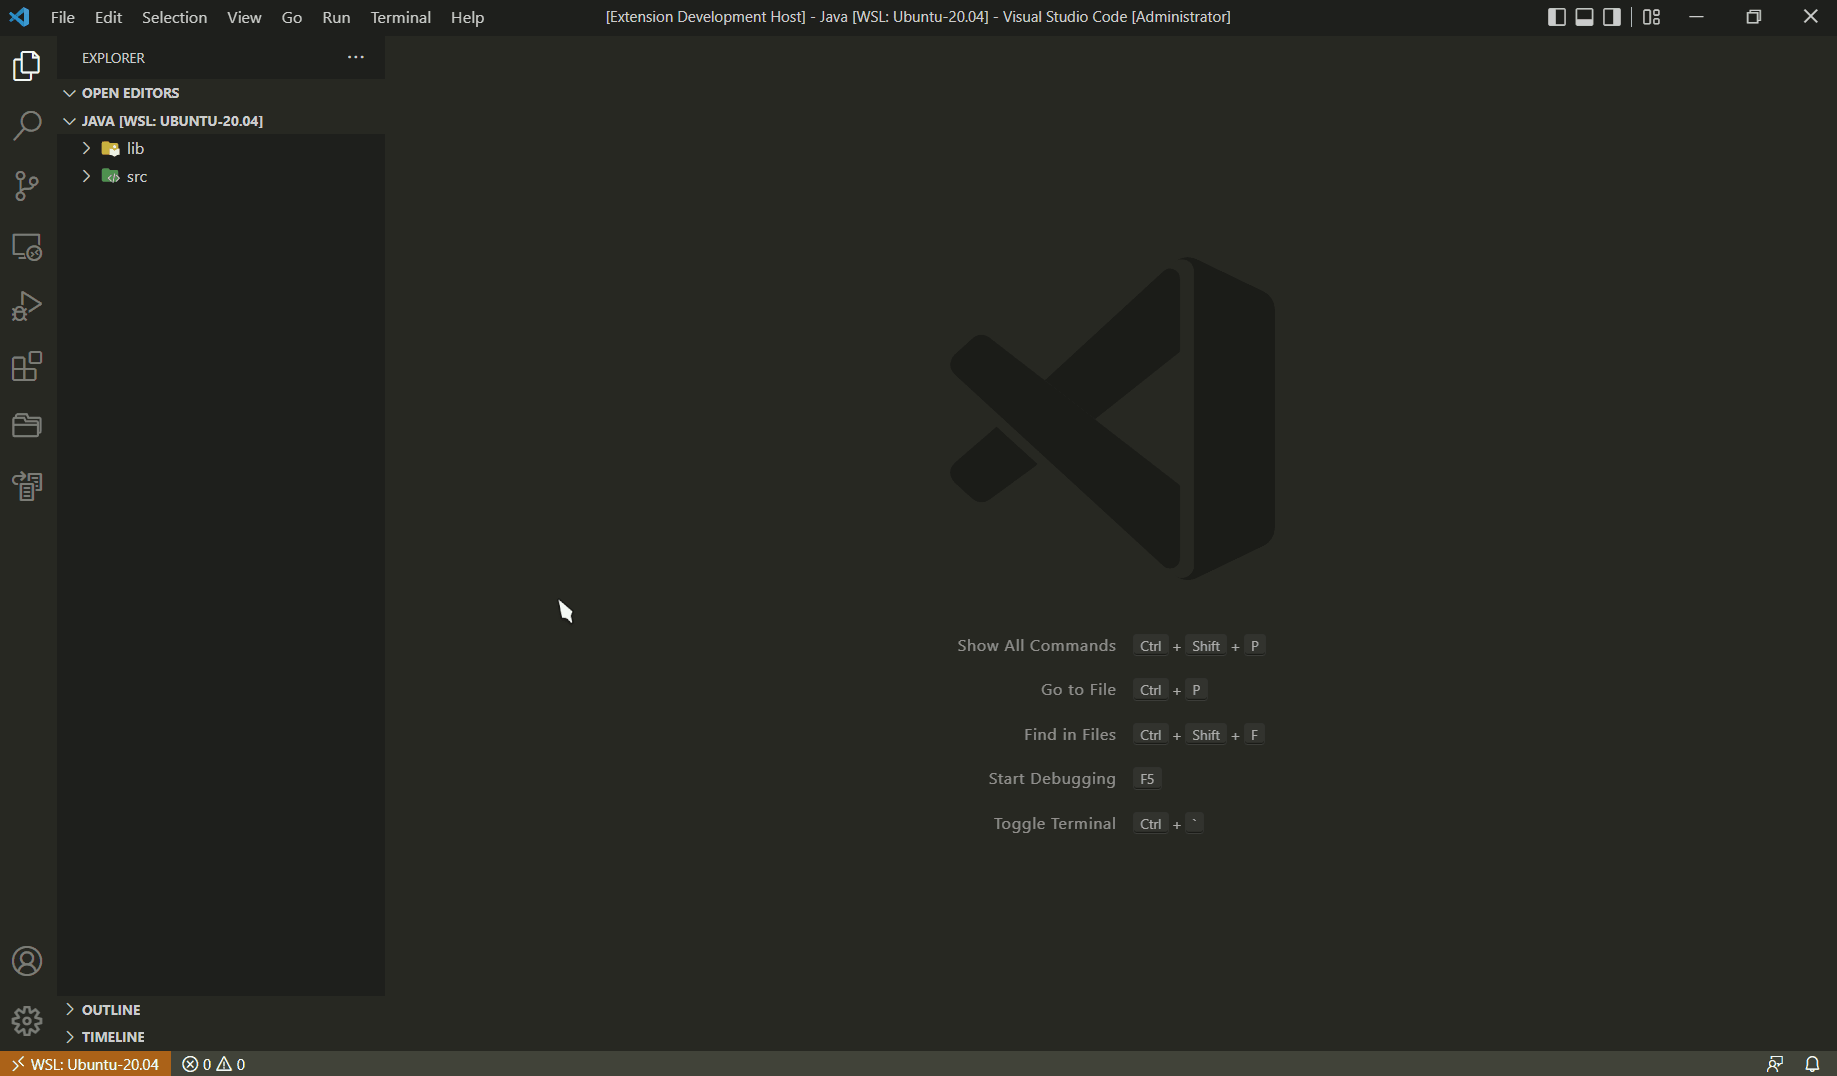Open the server-documents icon view in activity bar
The height and width of the screenshot is (1076, 1837).
pos(27,486)
